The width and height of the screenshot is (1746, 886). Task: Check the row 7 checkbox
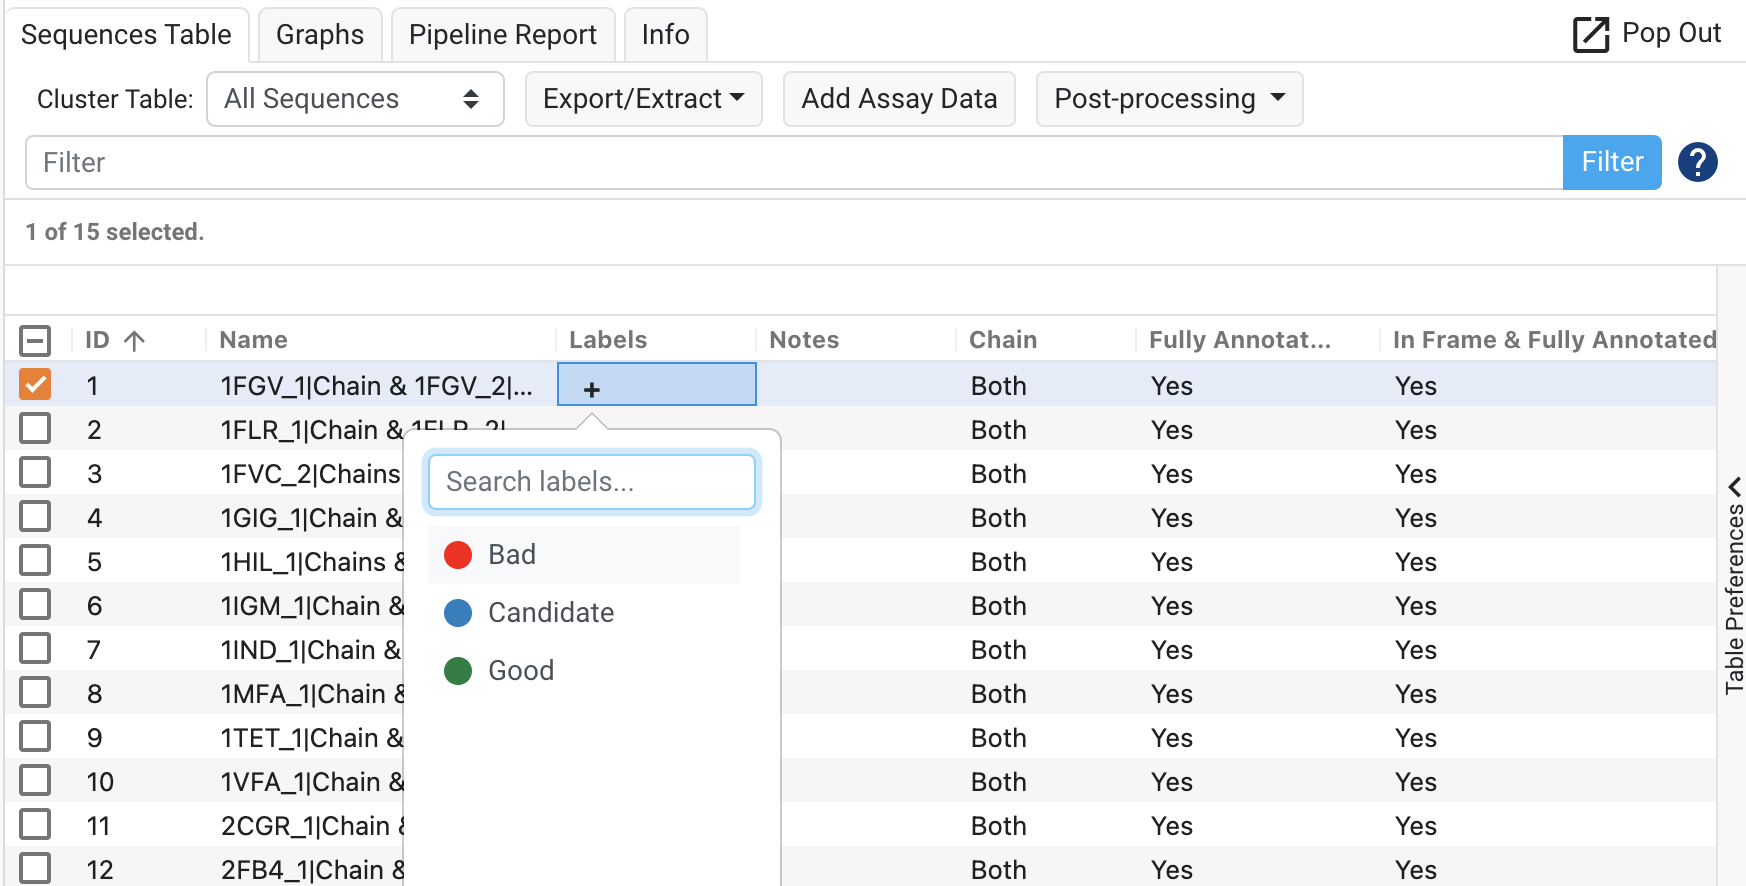click(35, 649)
